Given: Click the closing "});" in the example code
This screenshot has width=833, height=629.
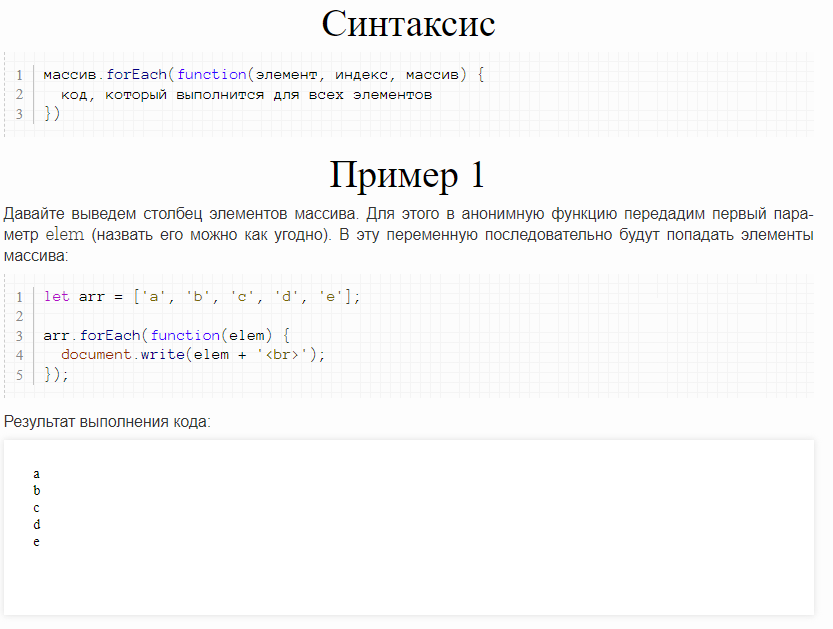Looking at the screenshot, I should tap(56, 375).
